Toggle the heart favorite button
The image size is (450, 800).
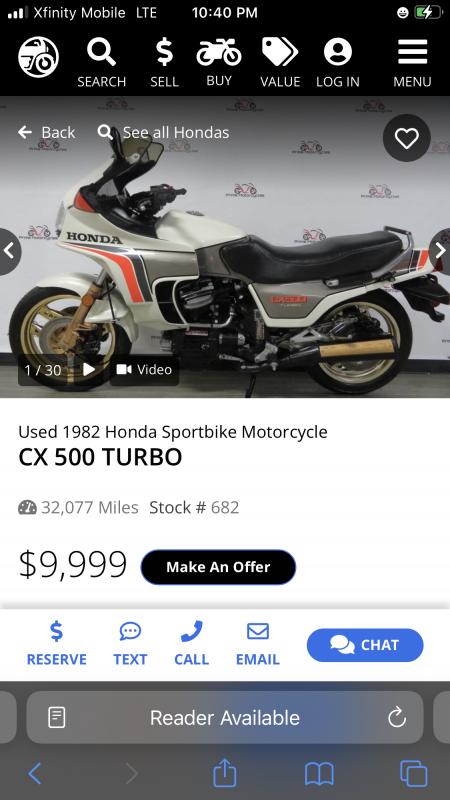[x=407, y=138]
